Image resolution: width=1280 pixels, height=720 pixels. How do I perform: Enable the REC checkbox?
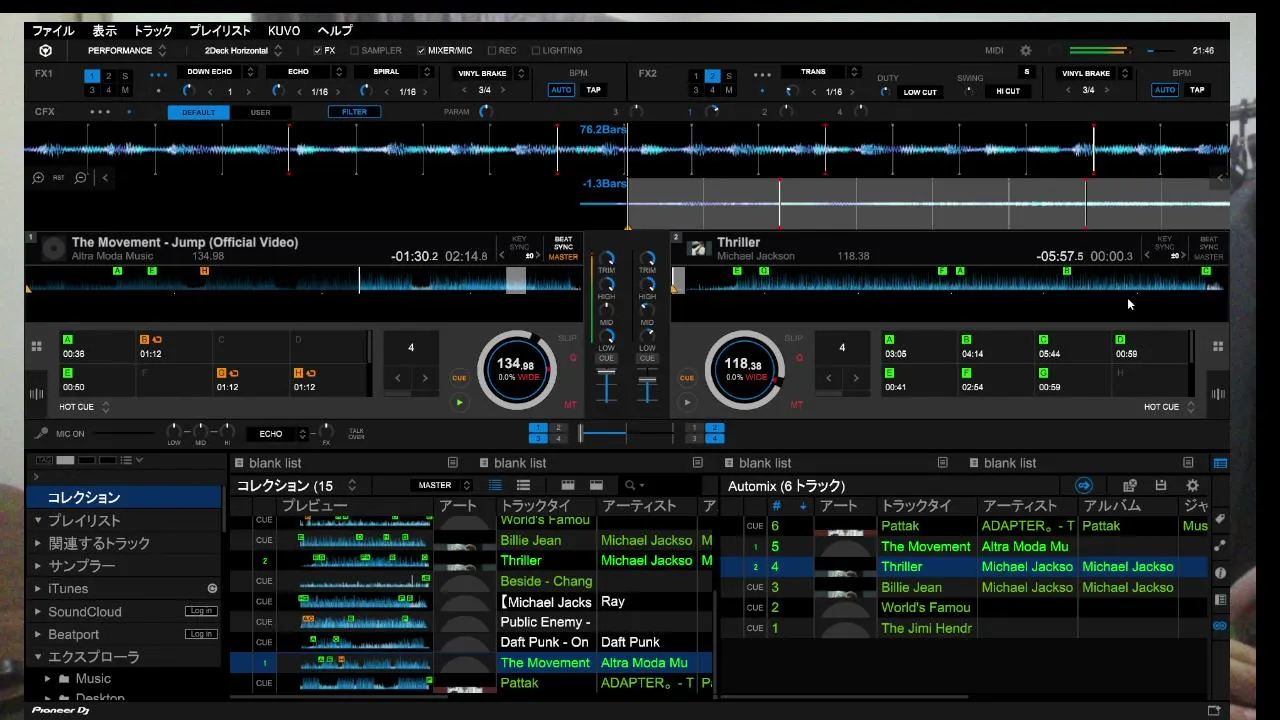coord(492,51)
